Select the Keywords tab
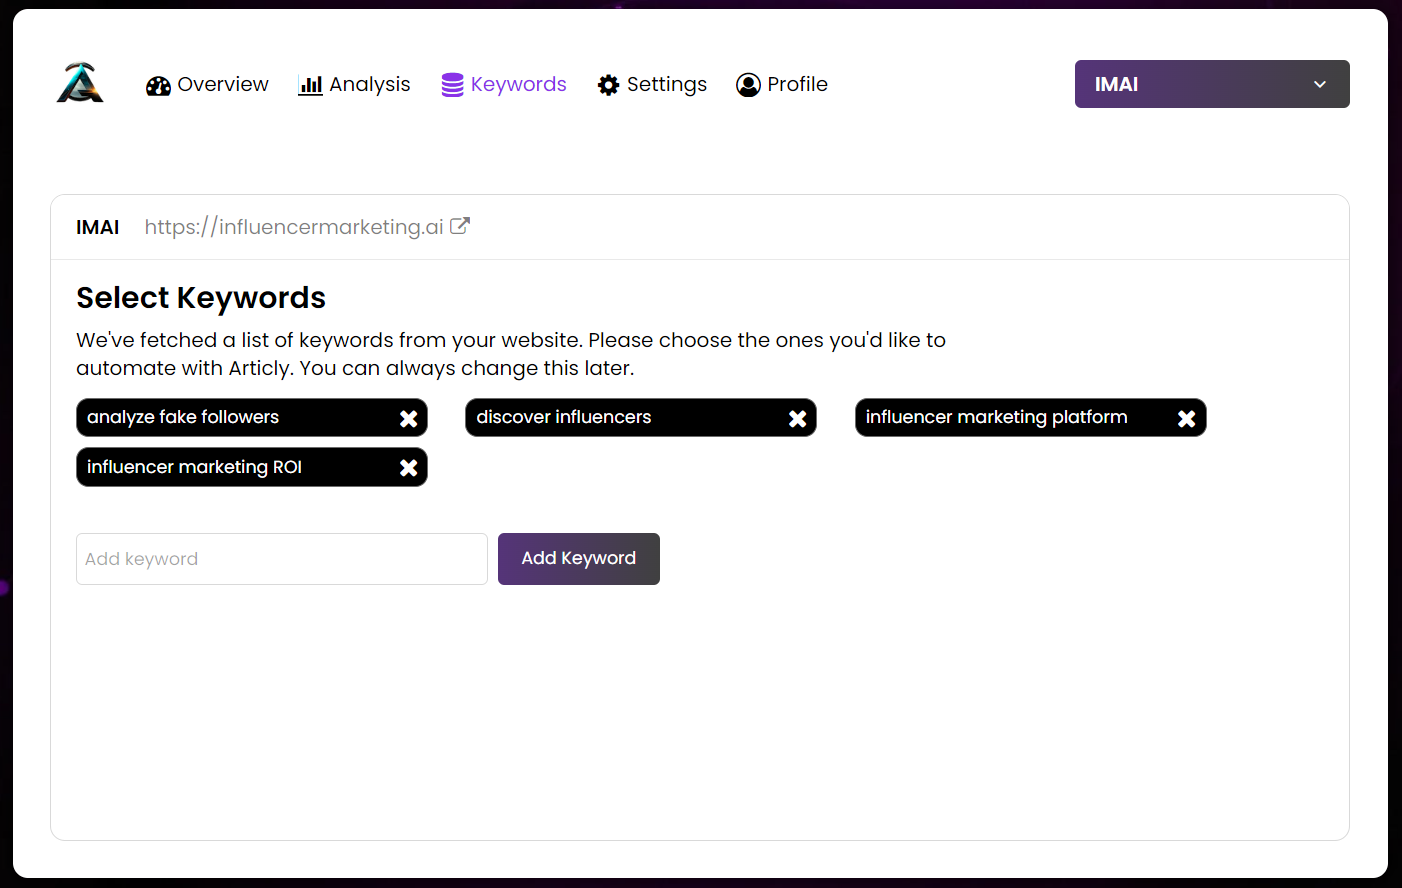 [x=504, y=85]
